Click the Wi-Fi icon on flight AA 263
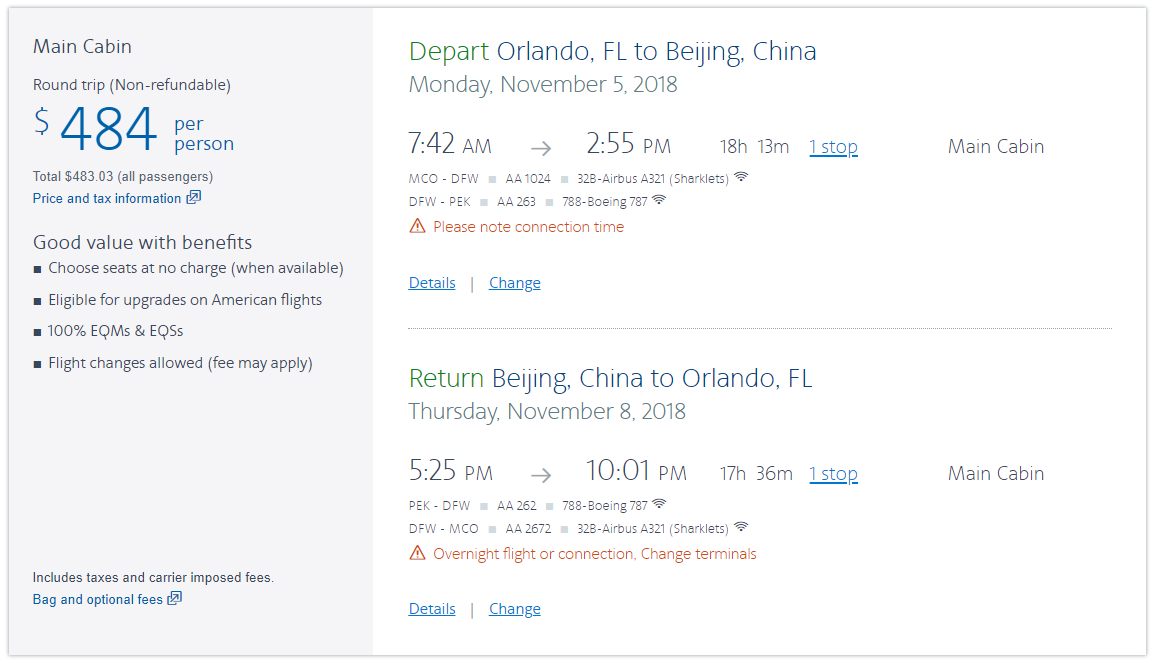Screen dimensions: 1155x663 [659, 200]
